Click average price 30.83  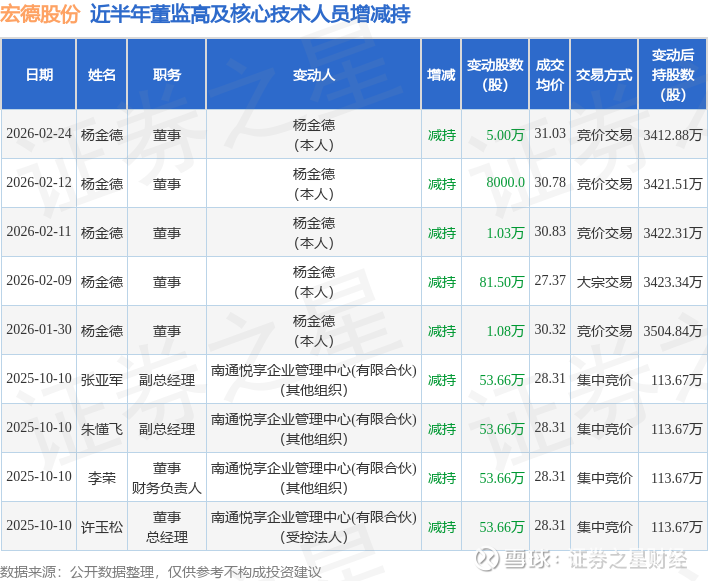(x=550, y=232)
